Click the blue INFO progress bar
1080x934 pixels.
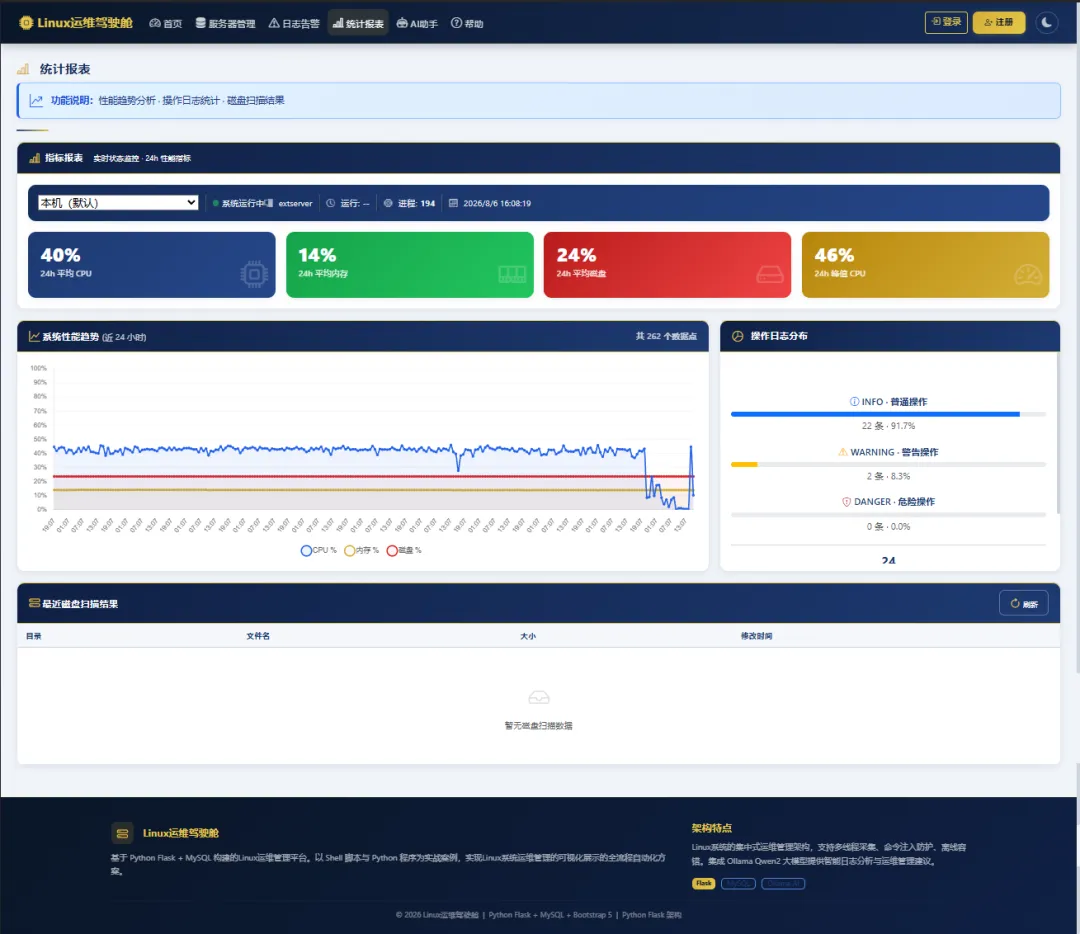875,415
